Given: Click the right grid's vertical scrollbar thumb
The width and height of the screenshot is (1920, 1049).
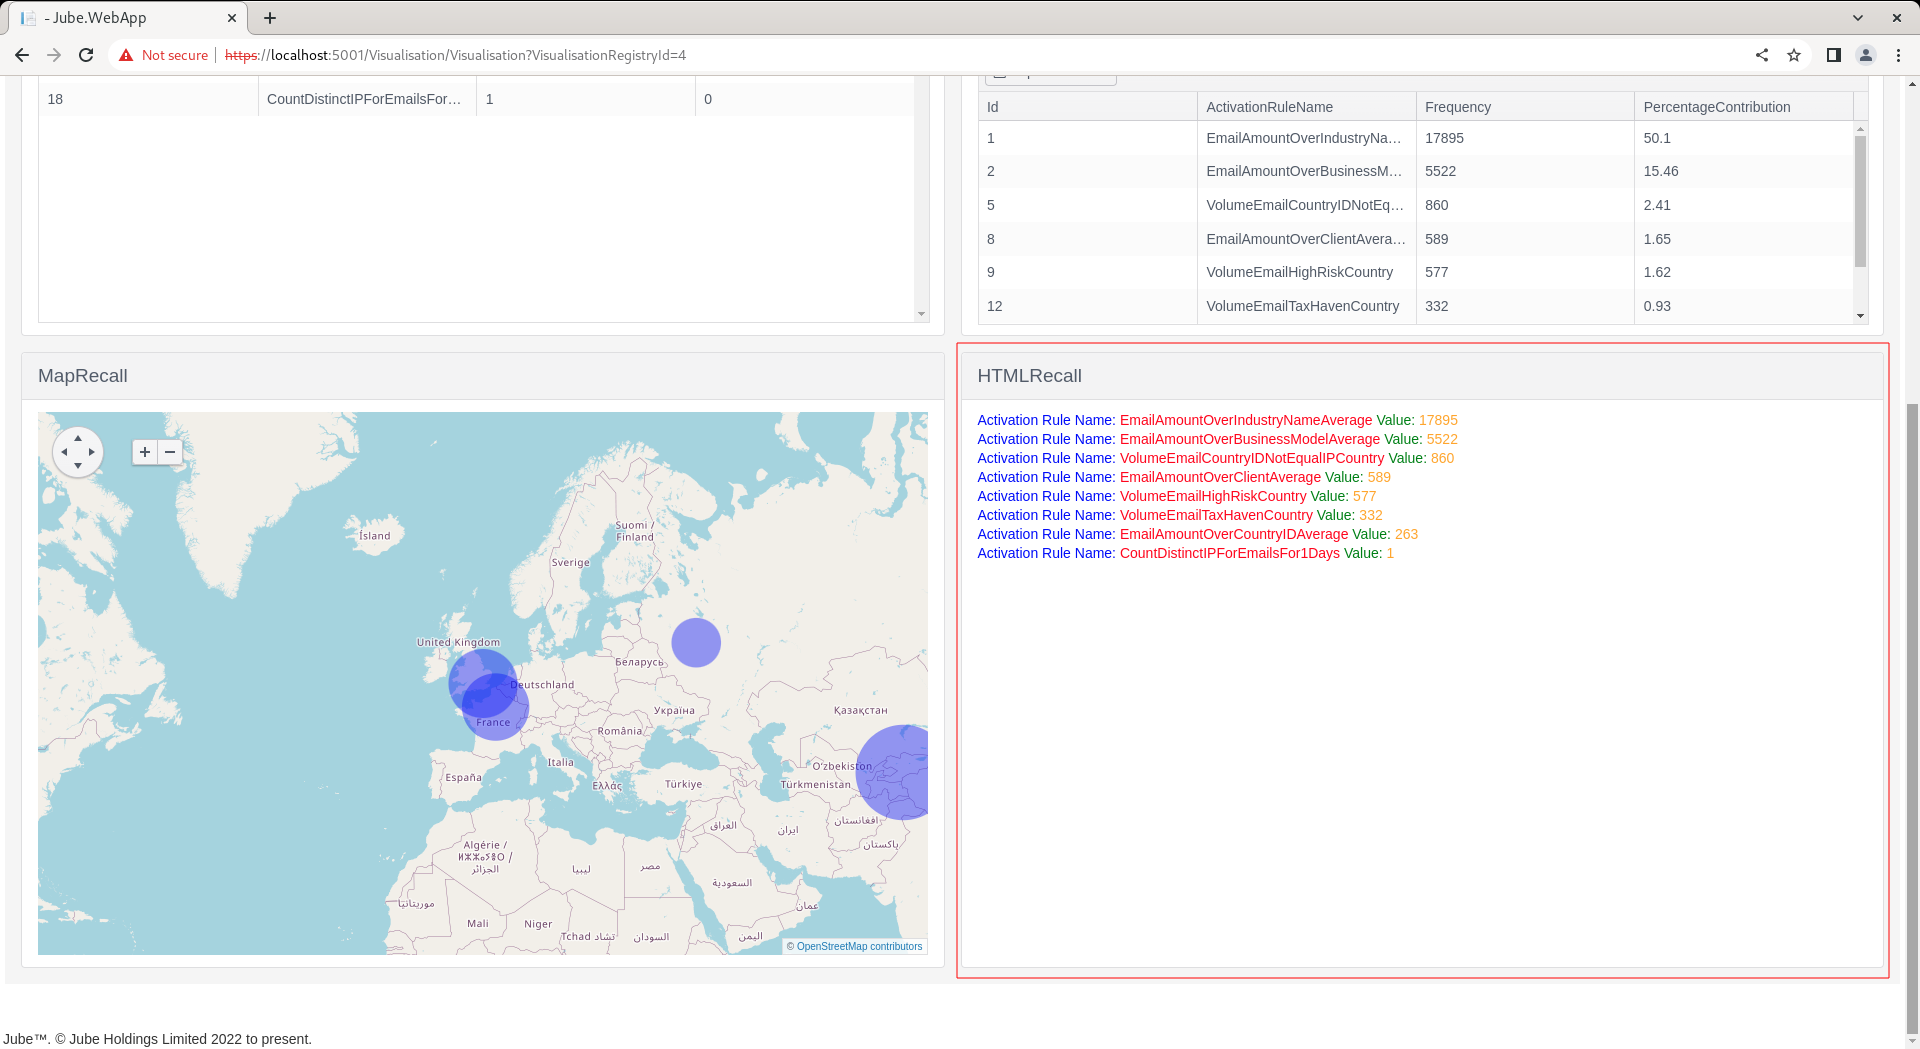Looking at the screenshot, I should click(1861, 201).
